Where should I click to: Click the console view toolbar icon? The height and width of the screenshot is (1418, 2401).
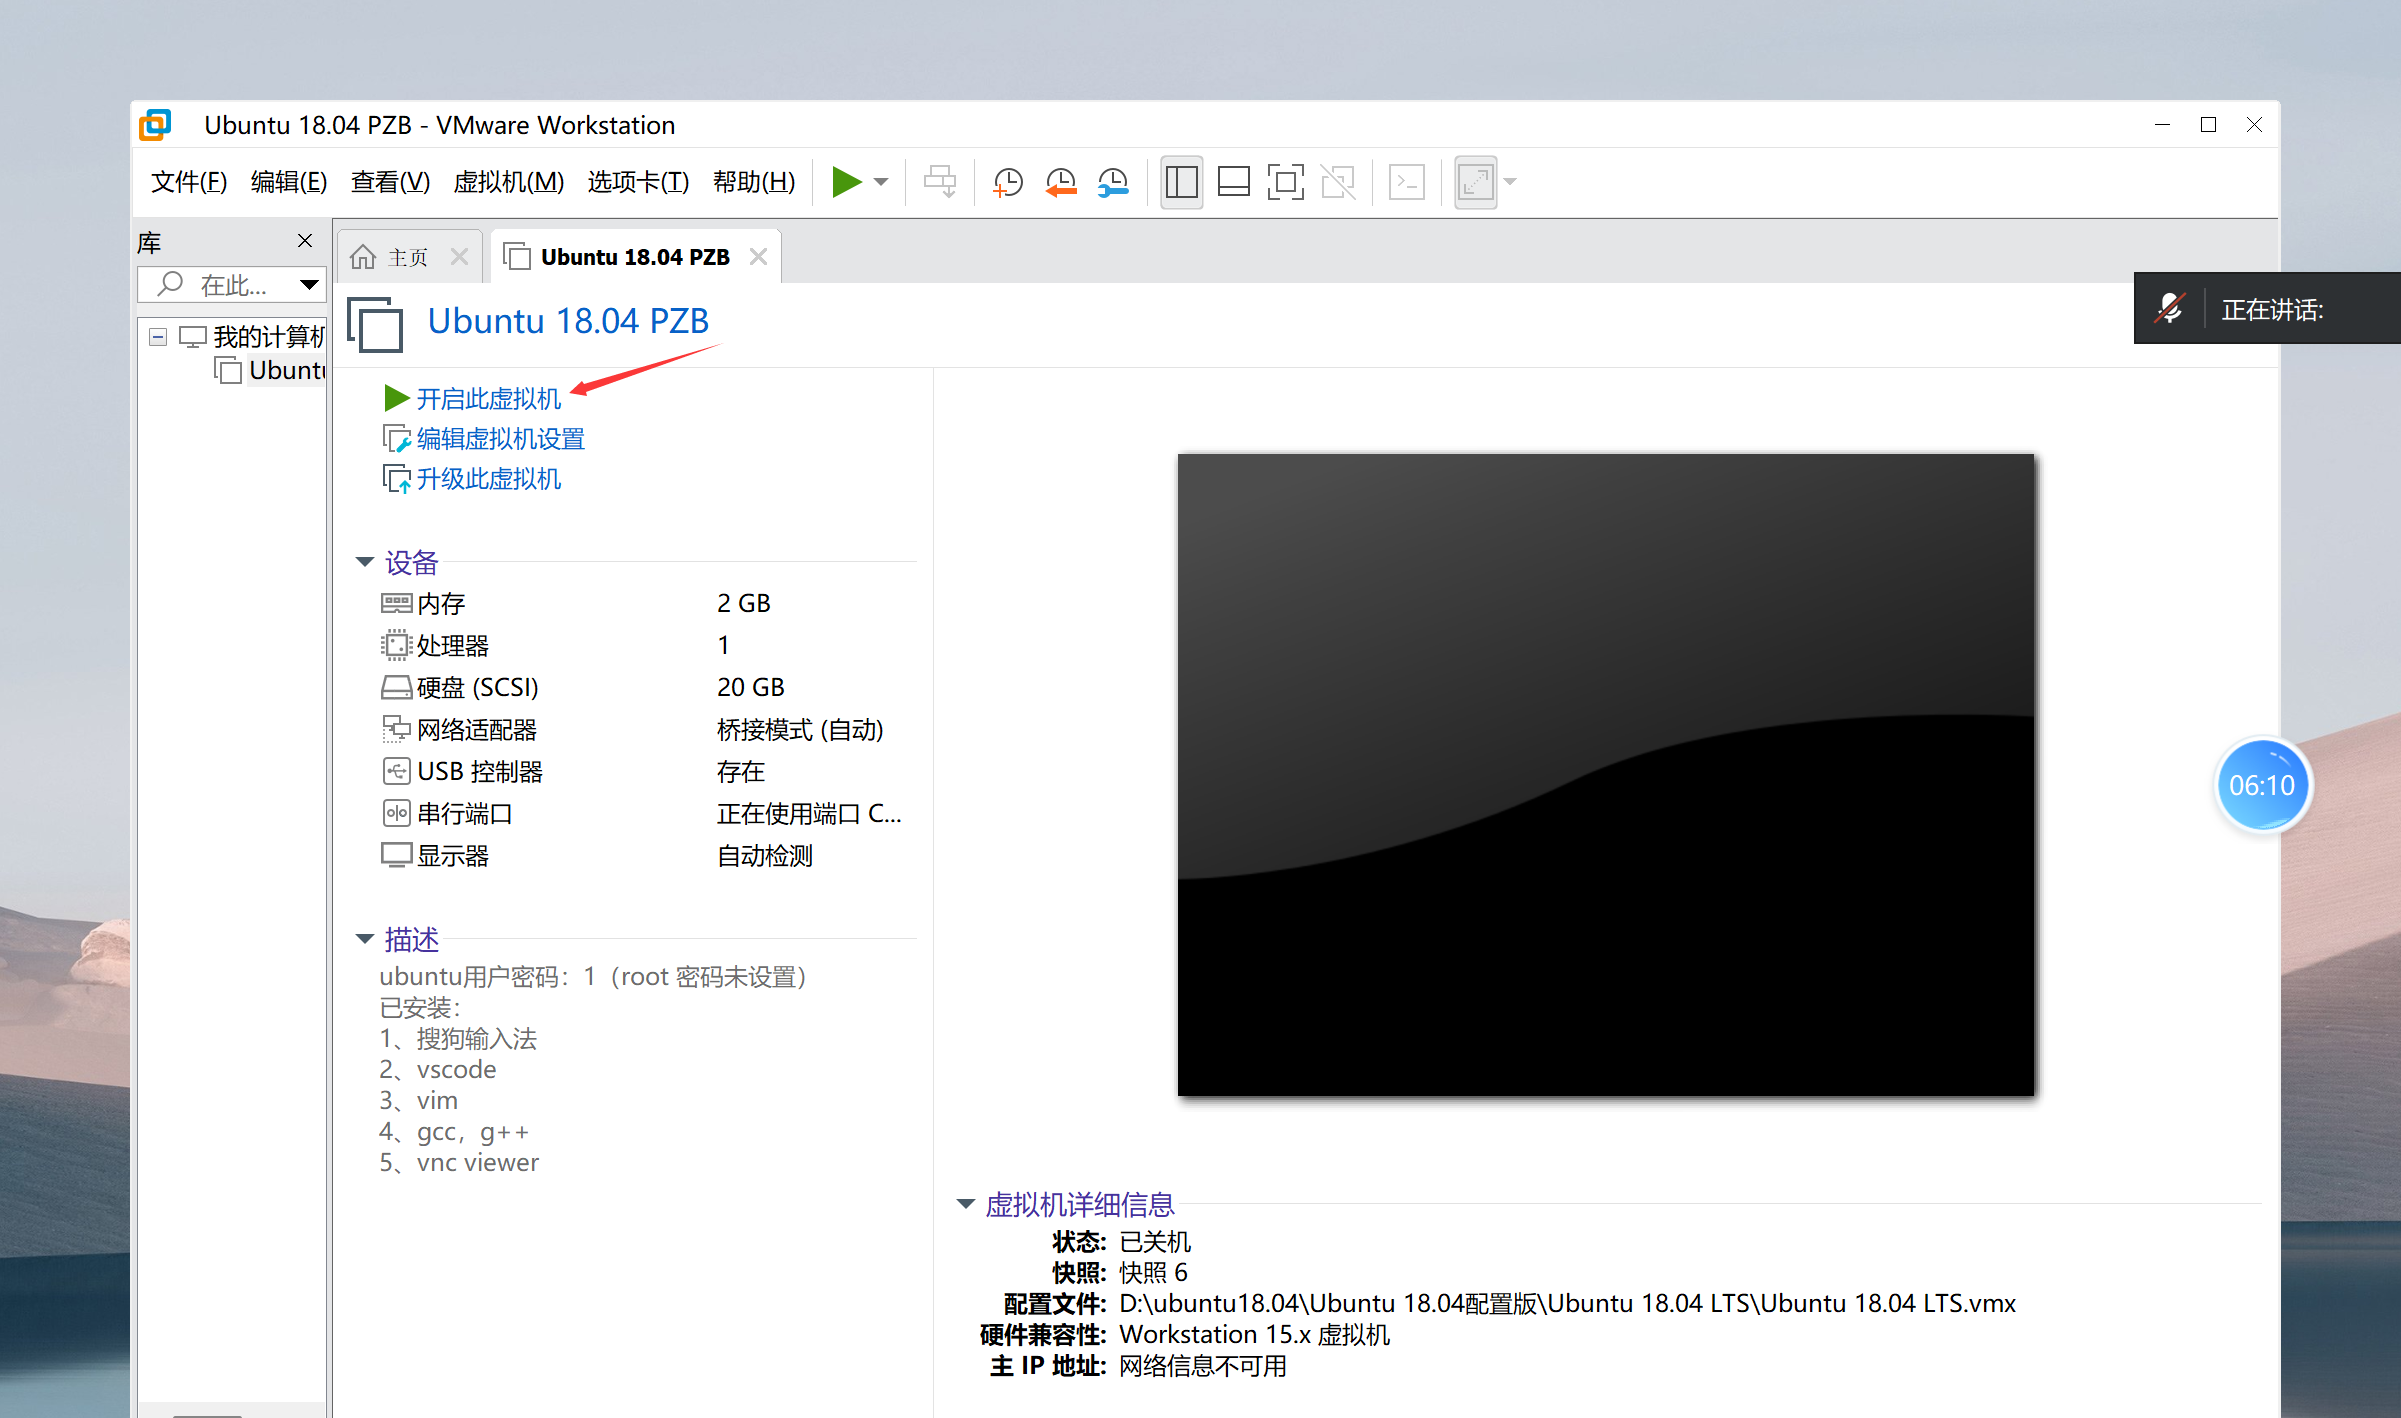click(x=1406, y=182)
